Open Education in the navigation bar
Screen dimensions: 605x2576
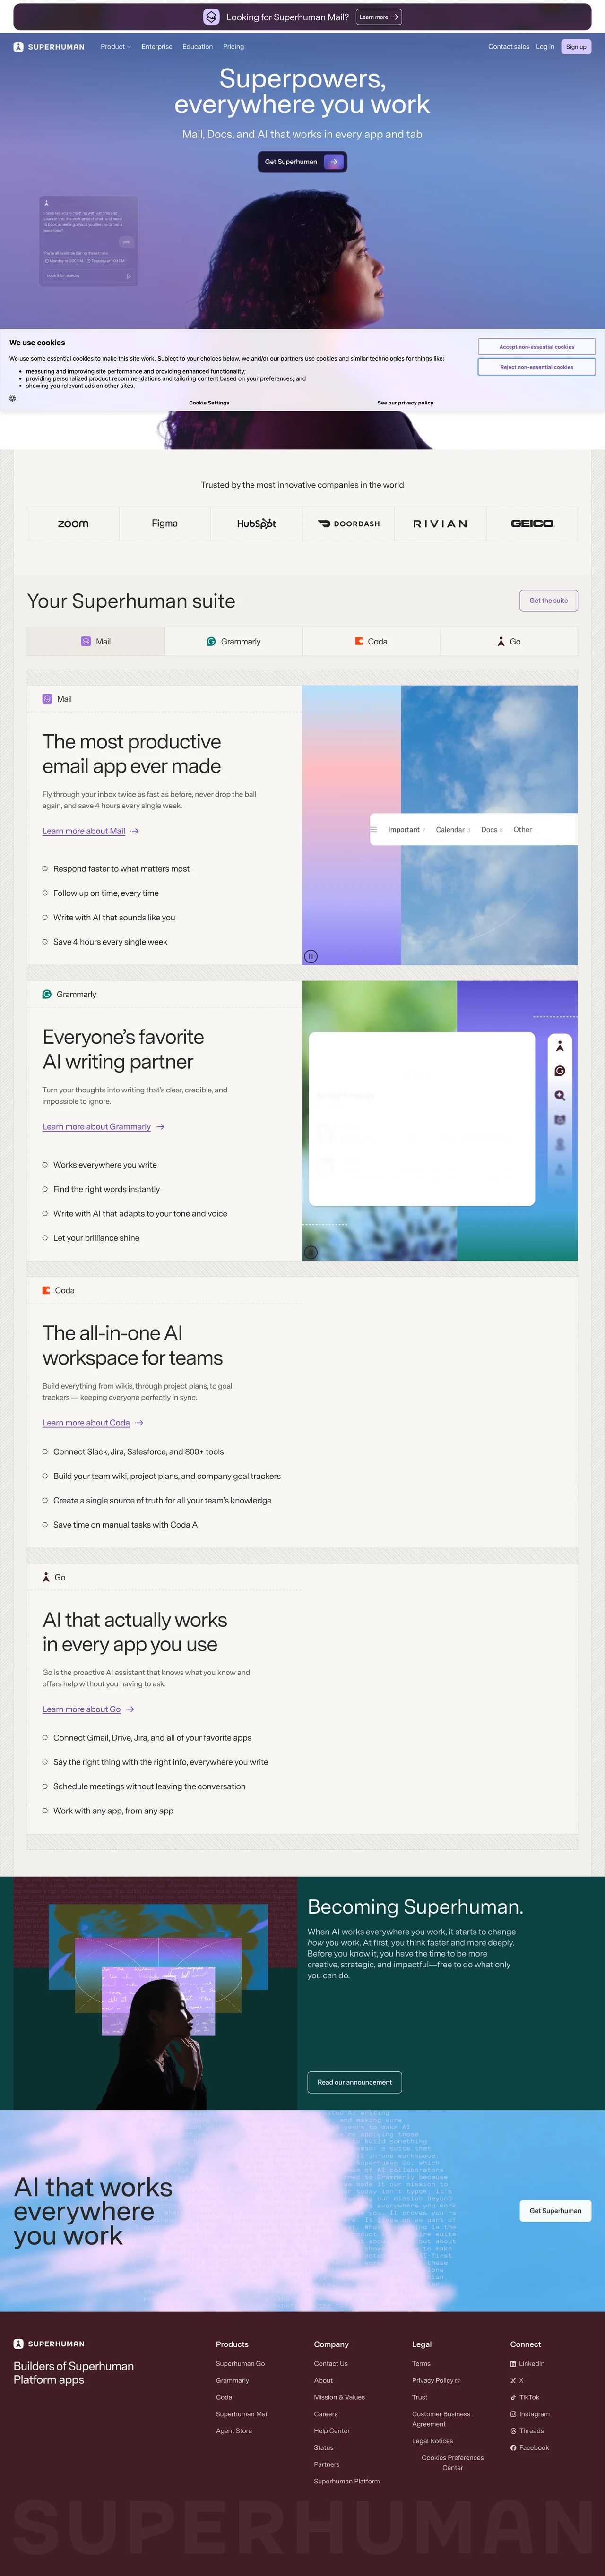(x=197, y=47)
